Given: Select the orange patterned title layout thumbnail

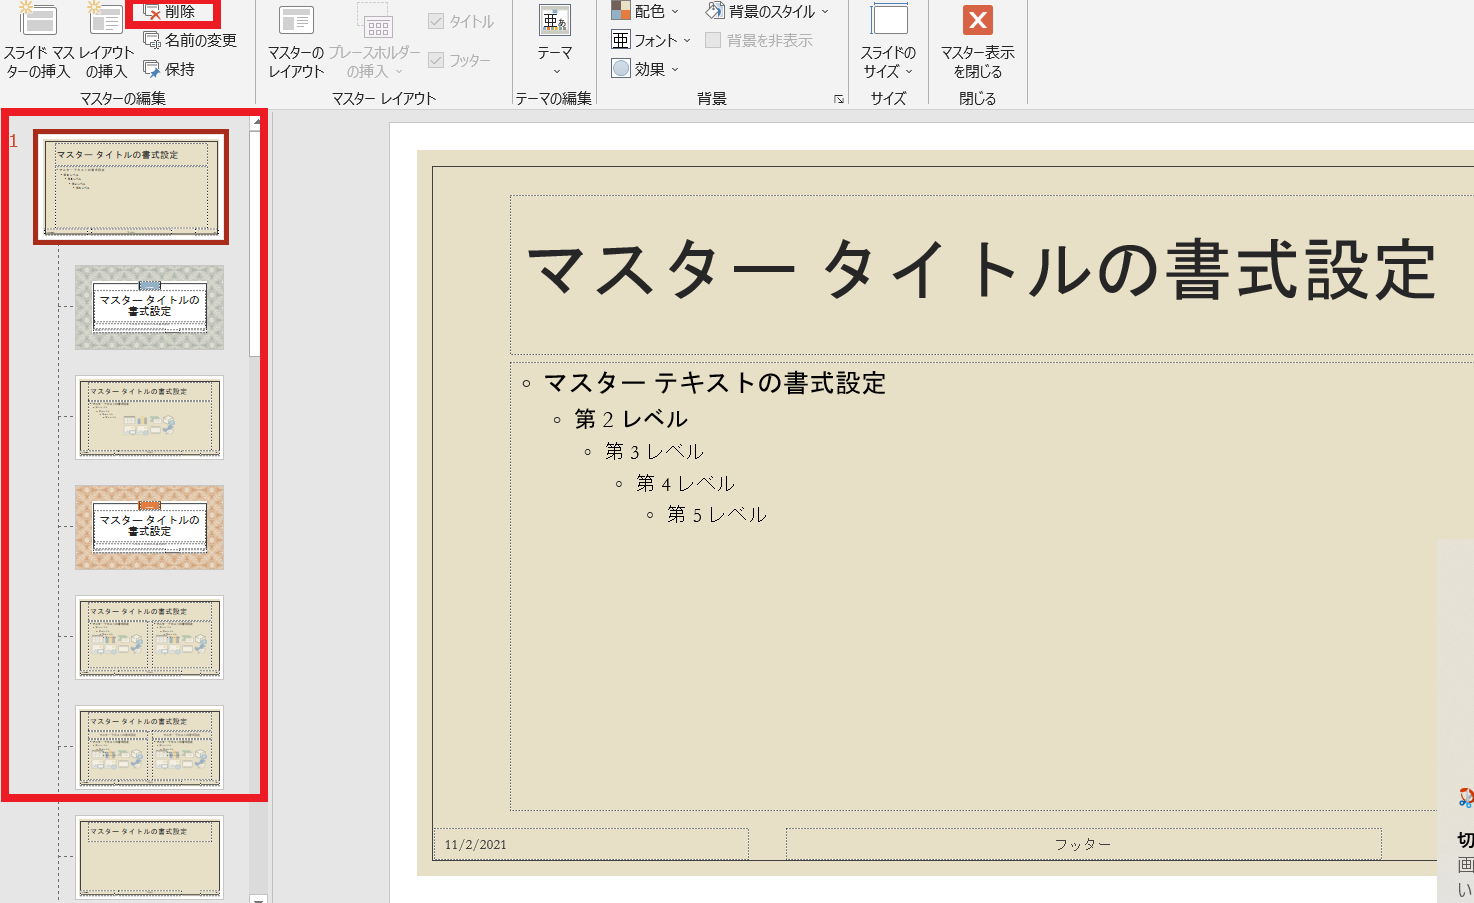Looking at the screenshot, I should 149,527.
